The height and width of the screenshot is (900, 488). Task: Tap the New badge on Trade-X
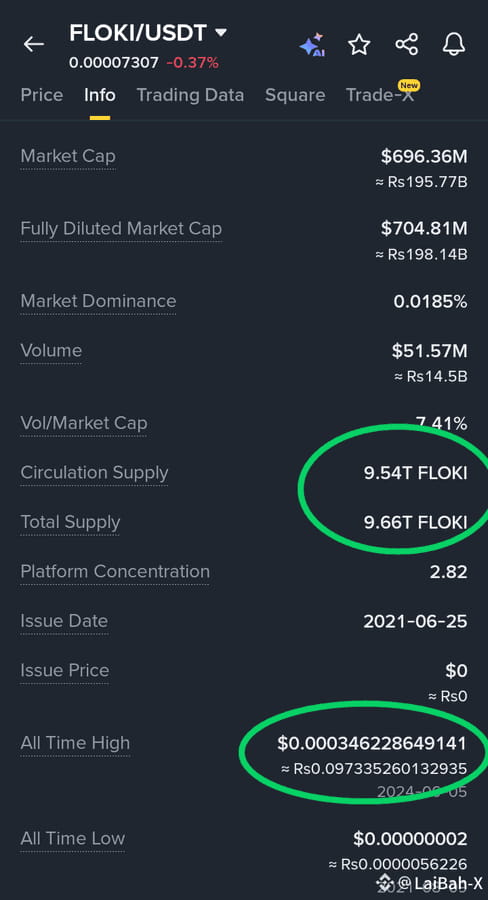tap(409, 86)
